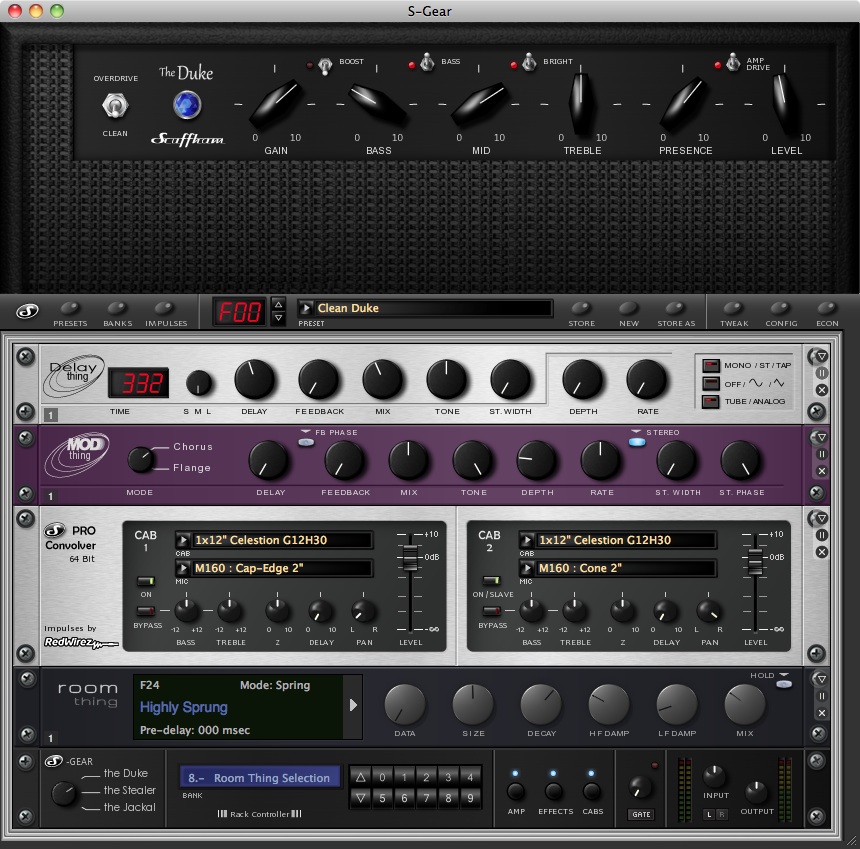Toggle the Stereo switch on the Mod Thing

pyautogui.click(x=637, y=442)
